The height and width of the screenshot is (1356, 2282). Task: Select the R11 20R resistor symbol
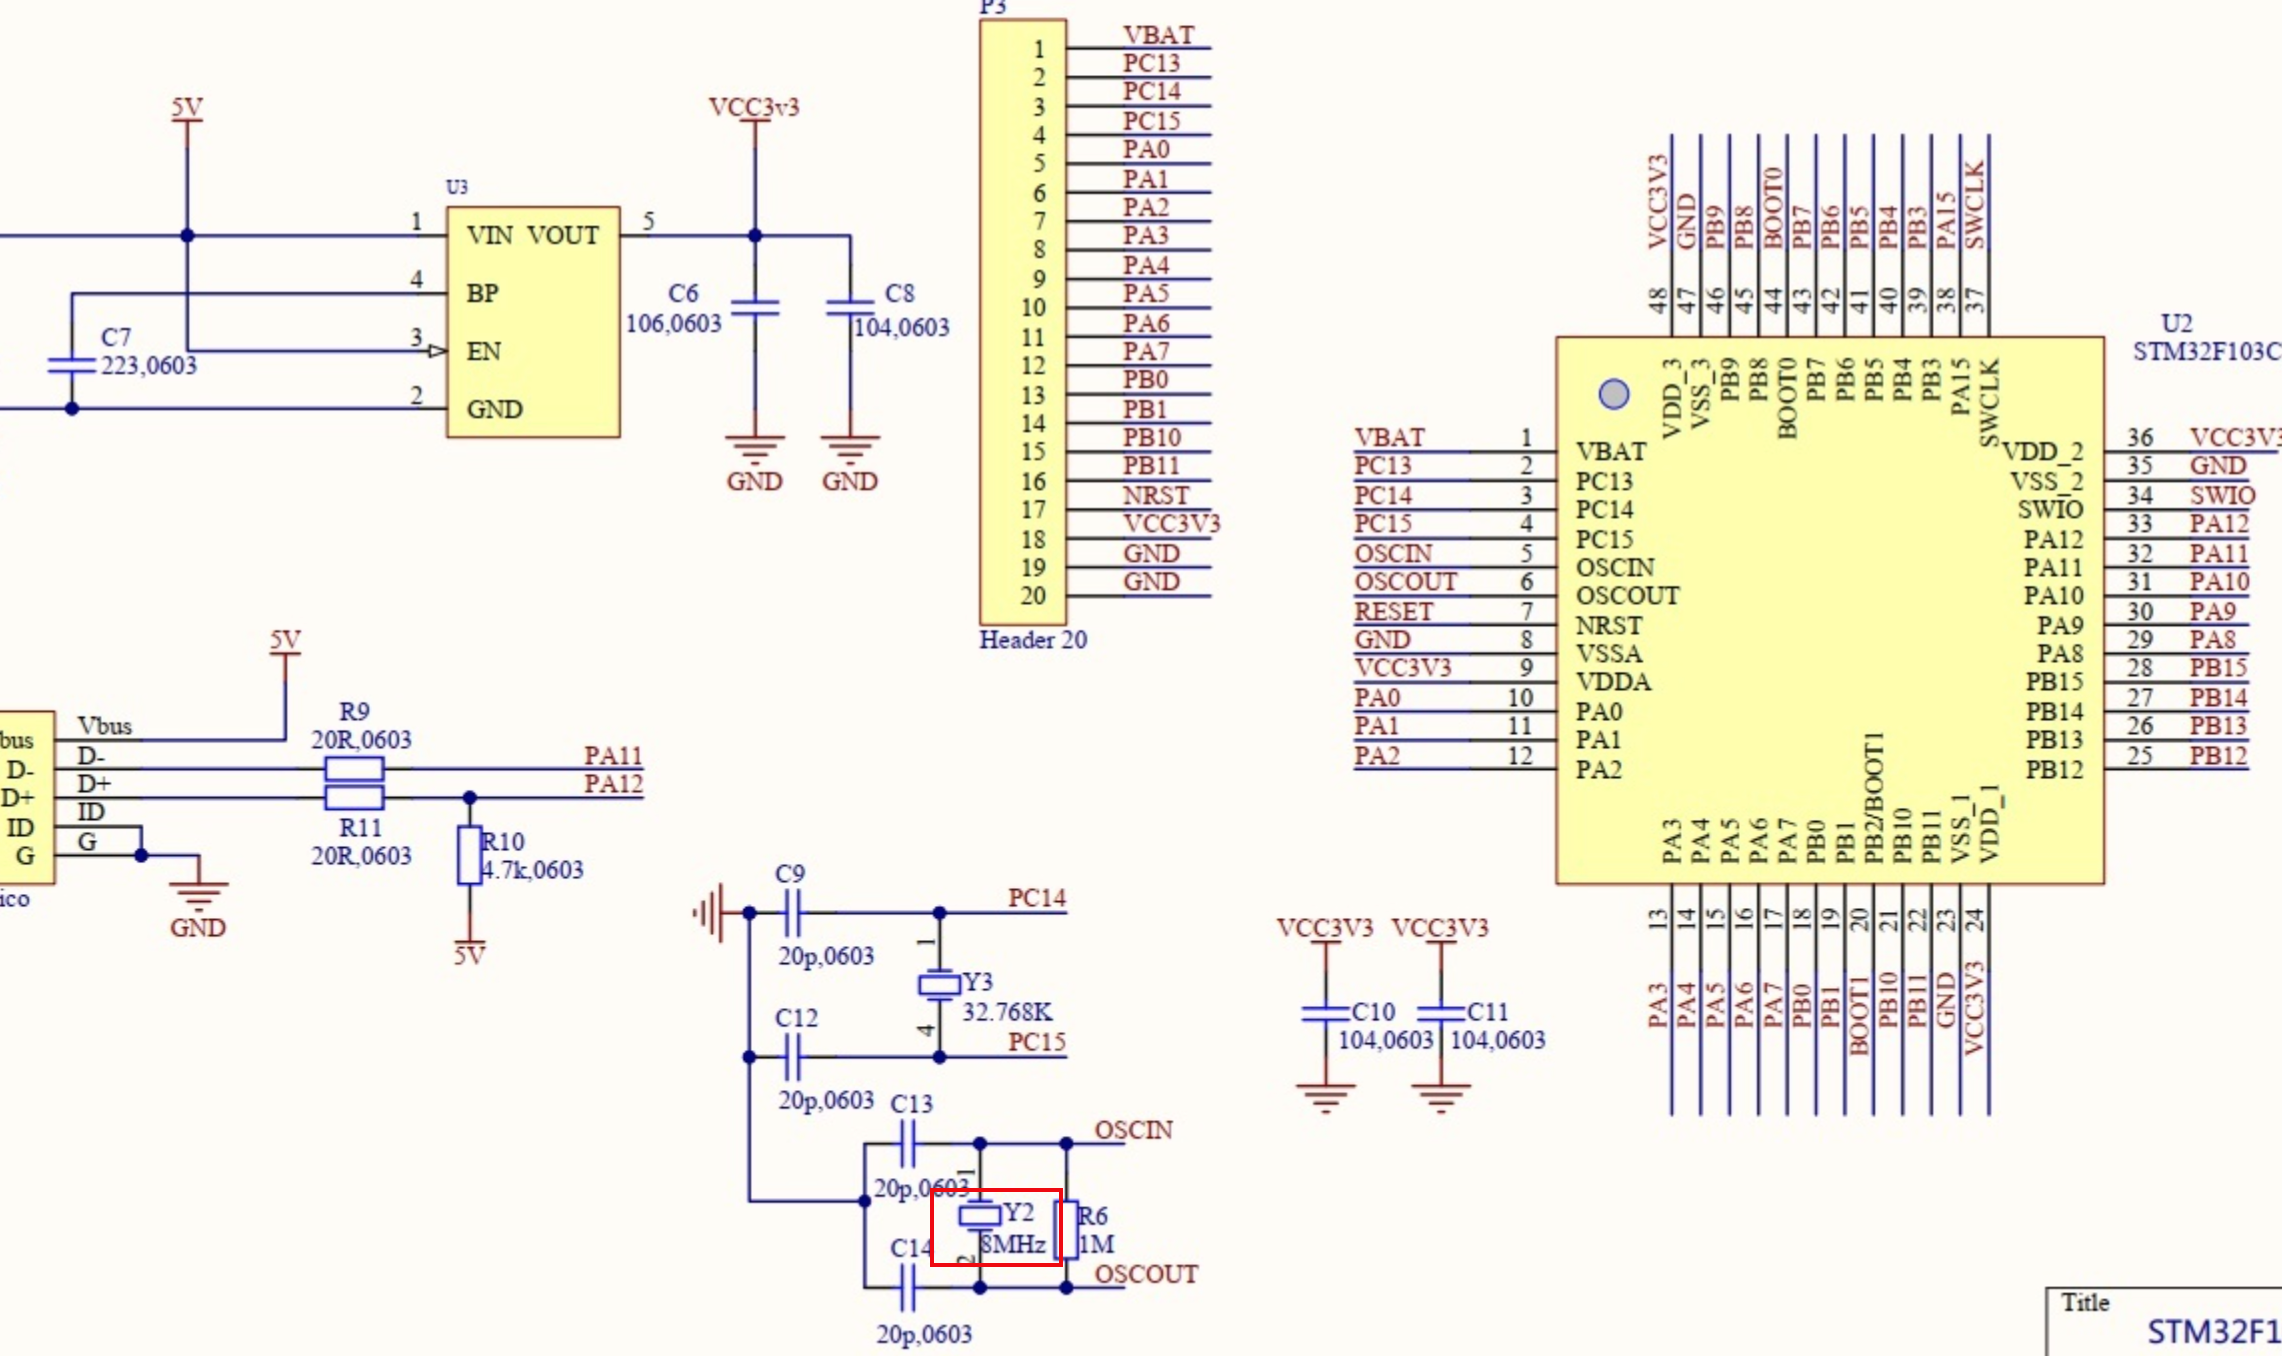click(x=354, y=798)
